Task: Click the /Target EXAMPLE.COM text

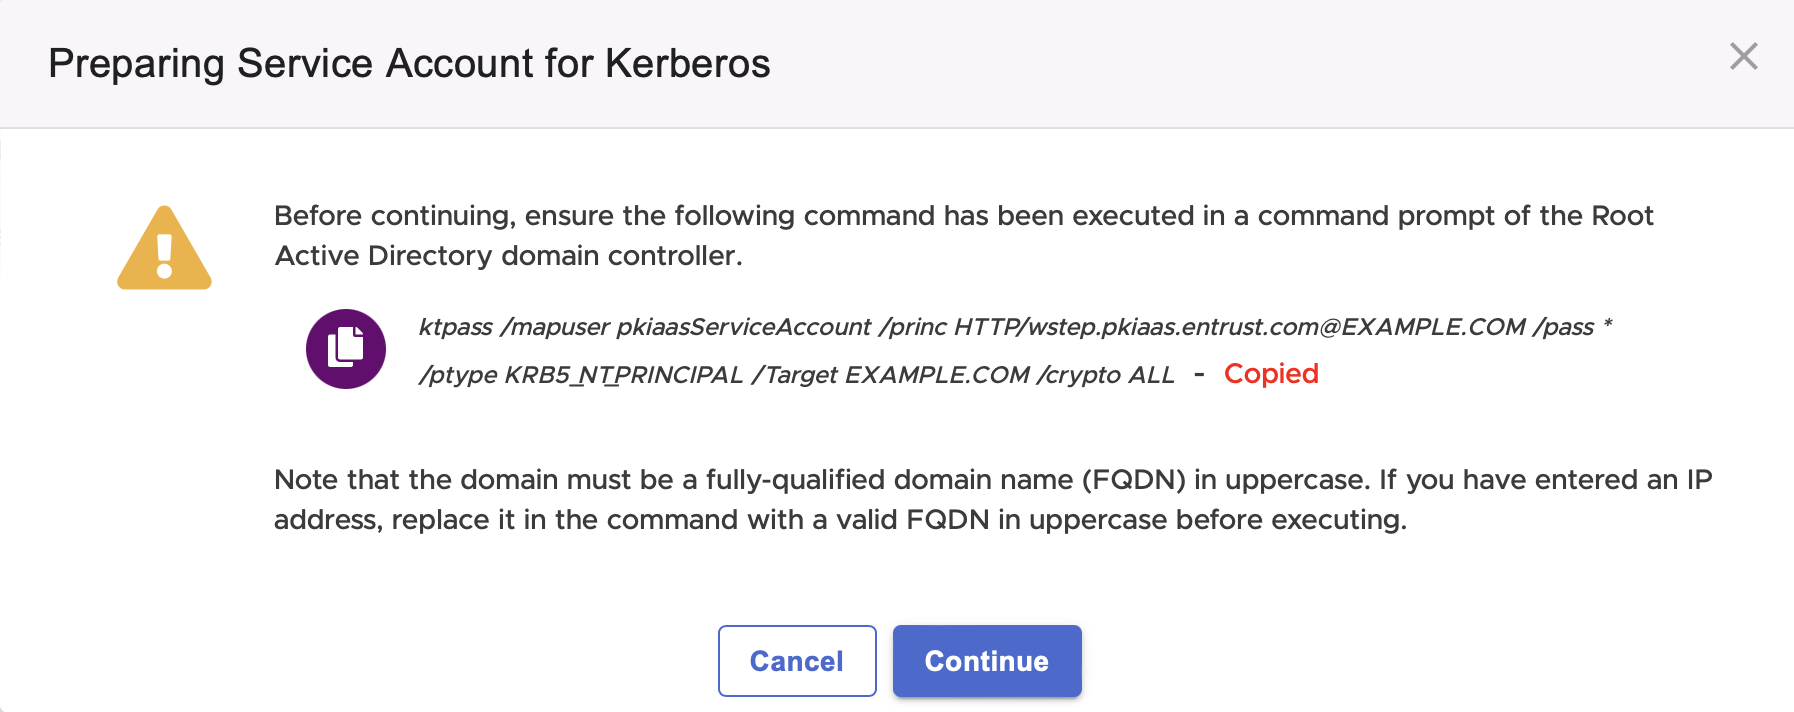Action: [890, 375]
